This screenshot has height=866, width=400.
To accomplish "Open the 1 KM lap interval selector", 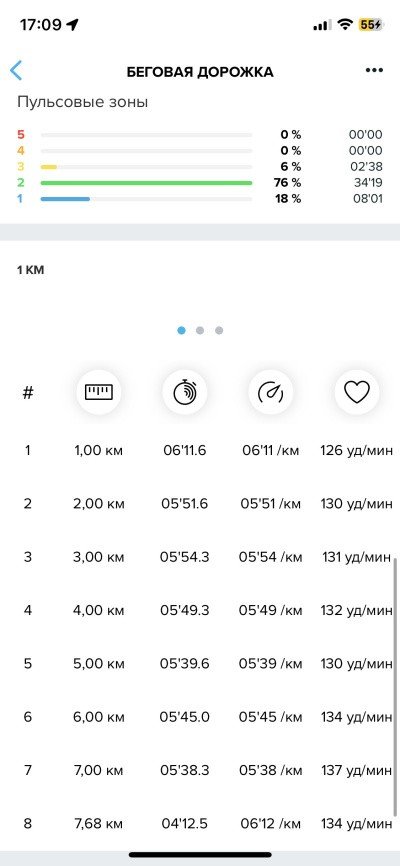I will 30,270.
